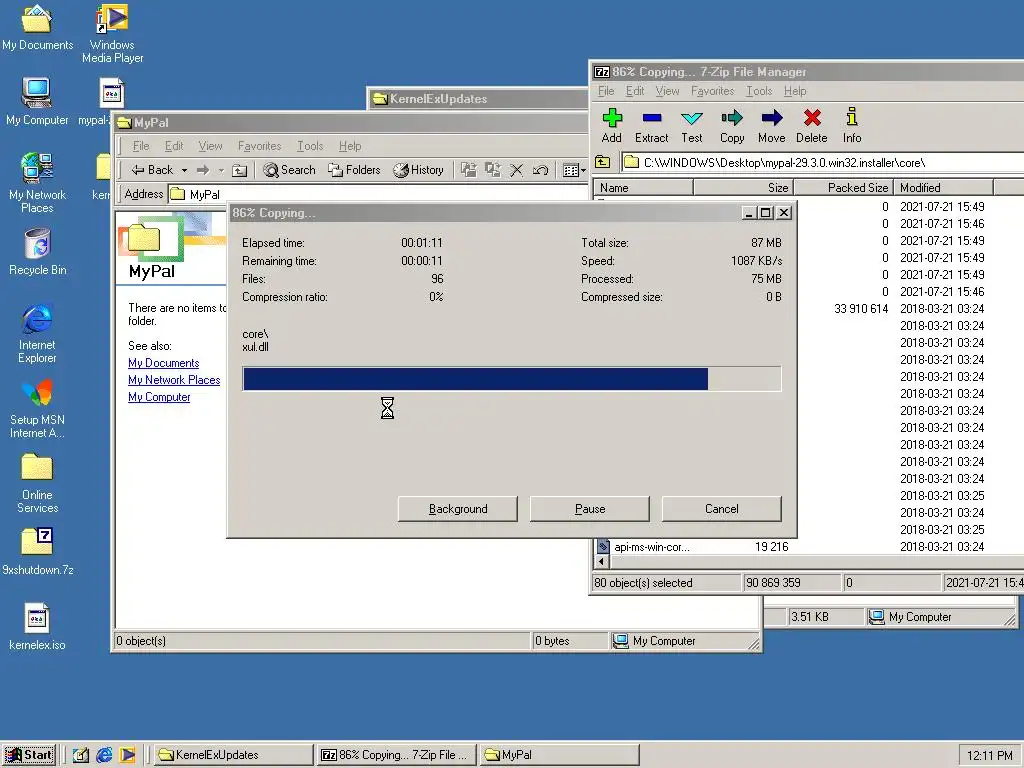Screen dimensions: 1024x768
Task: Click the Move icon in 7-Zip toolbar
Action: pos(772,125)
